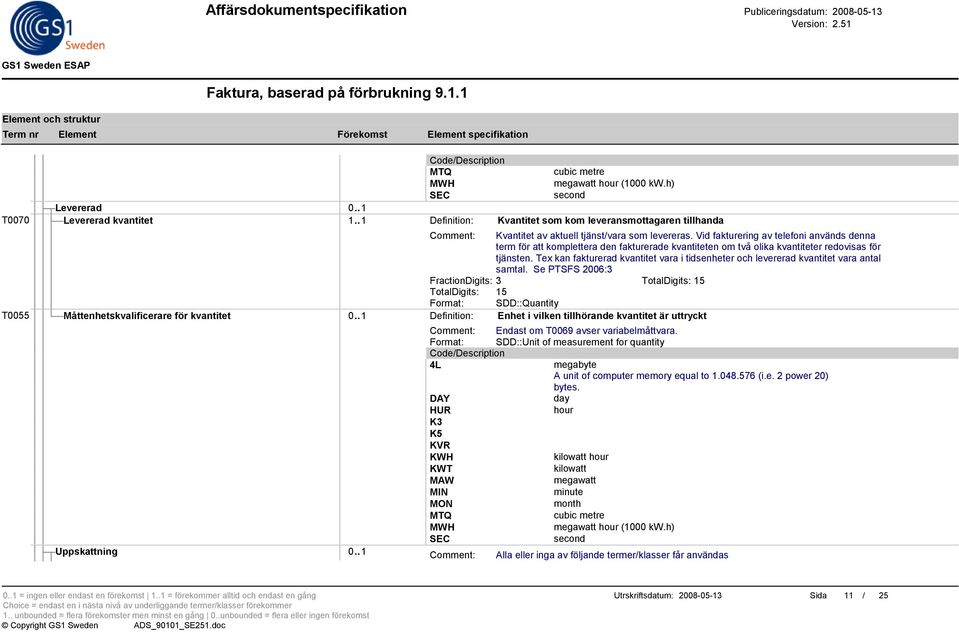Click the 'Faktura, baserad på förbrukning 9.1.1' heading

tap(336, 93)
